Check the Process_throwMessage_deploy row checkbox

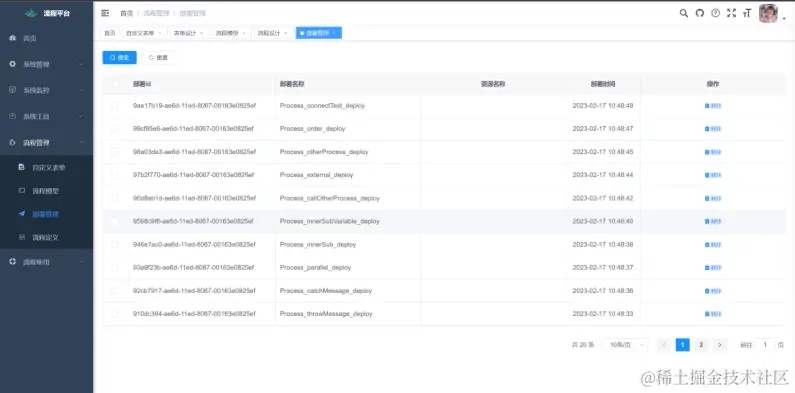pyautogui.click(x=115, y=314)
